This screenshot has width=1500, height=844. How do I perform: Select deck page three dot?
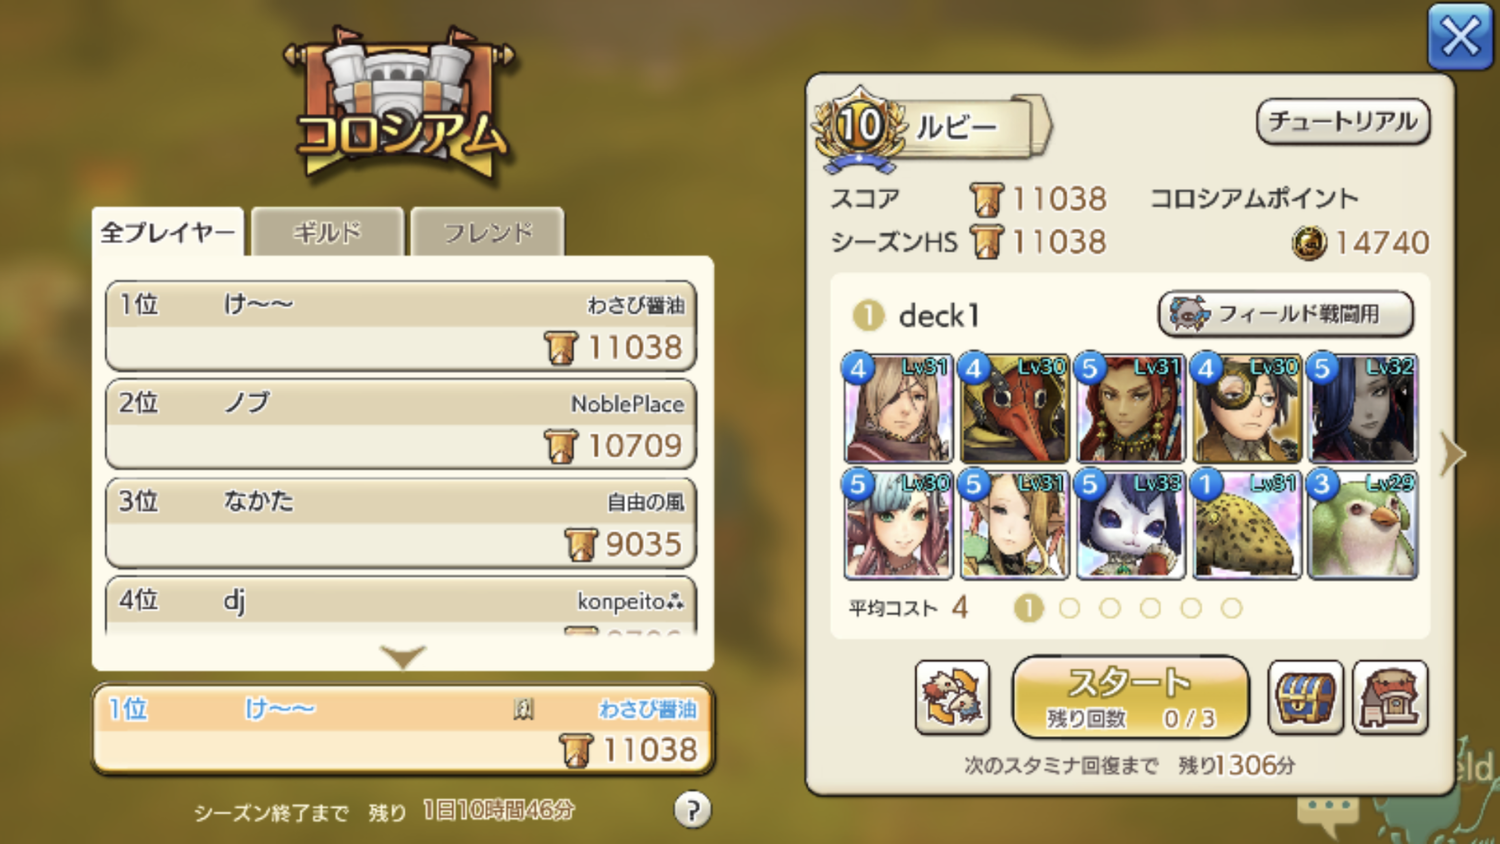pyautogui.click(x=1110, y=608)
